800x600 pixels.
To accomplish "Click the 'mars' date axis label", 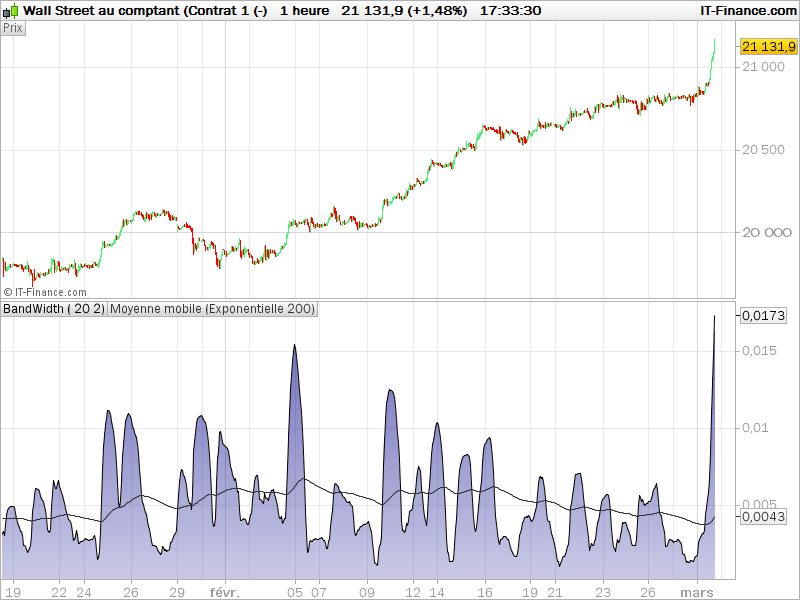I will [x=697, y=592].
